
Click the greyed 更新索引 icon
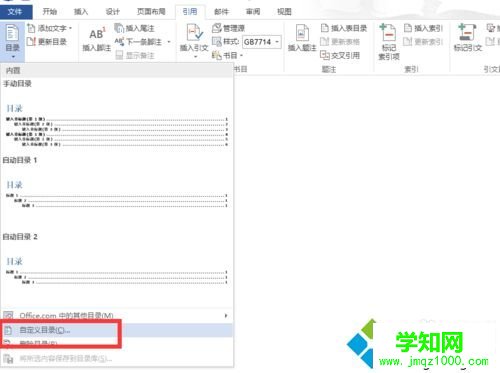pos(408,42)
